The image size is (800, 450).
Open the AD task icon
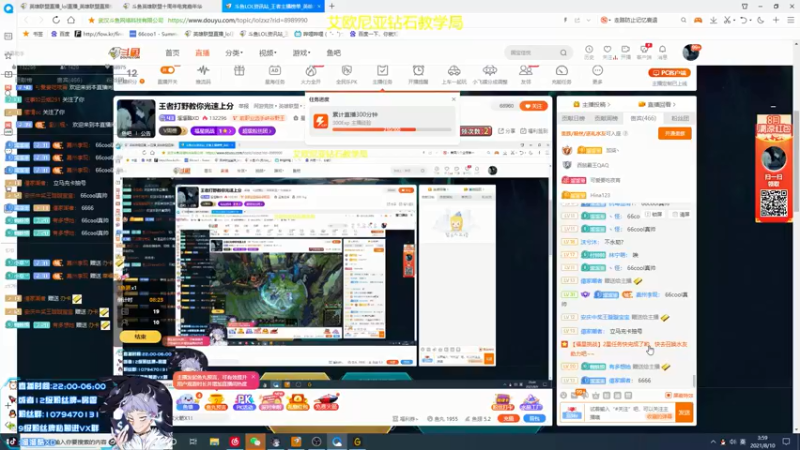(x=274, y=70)
